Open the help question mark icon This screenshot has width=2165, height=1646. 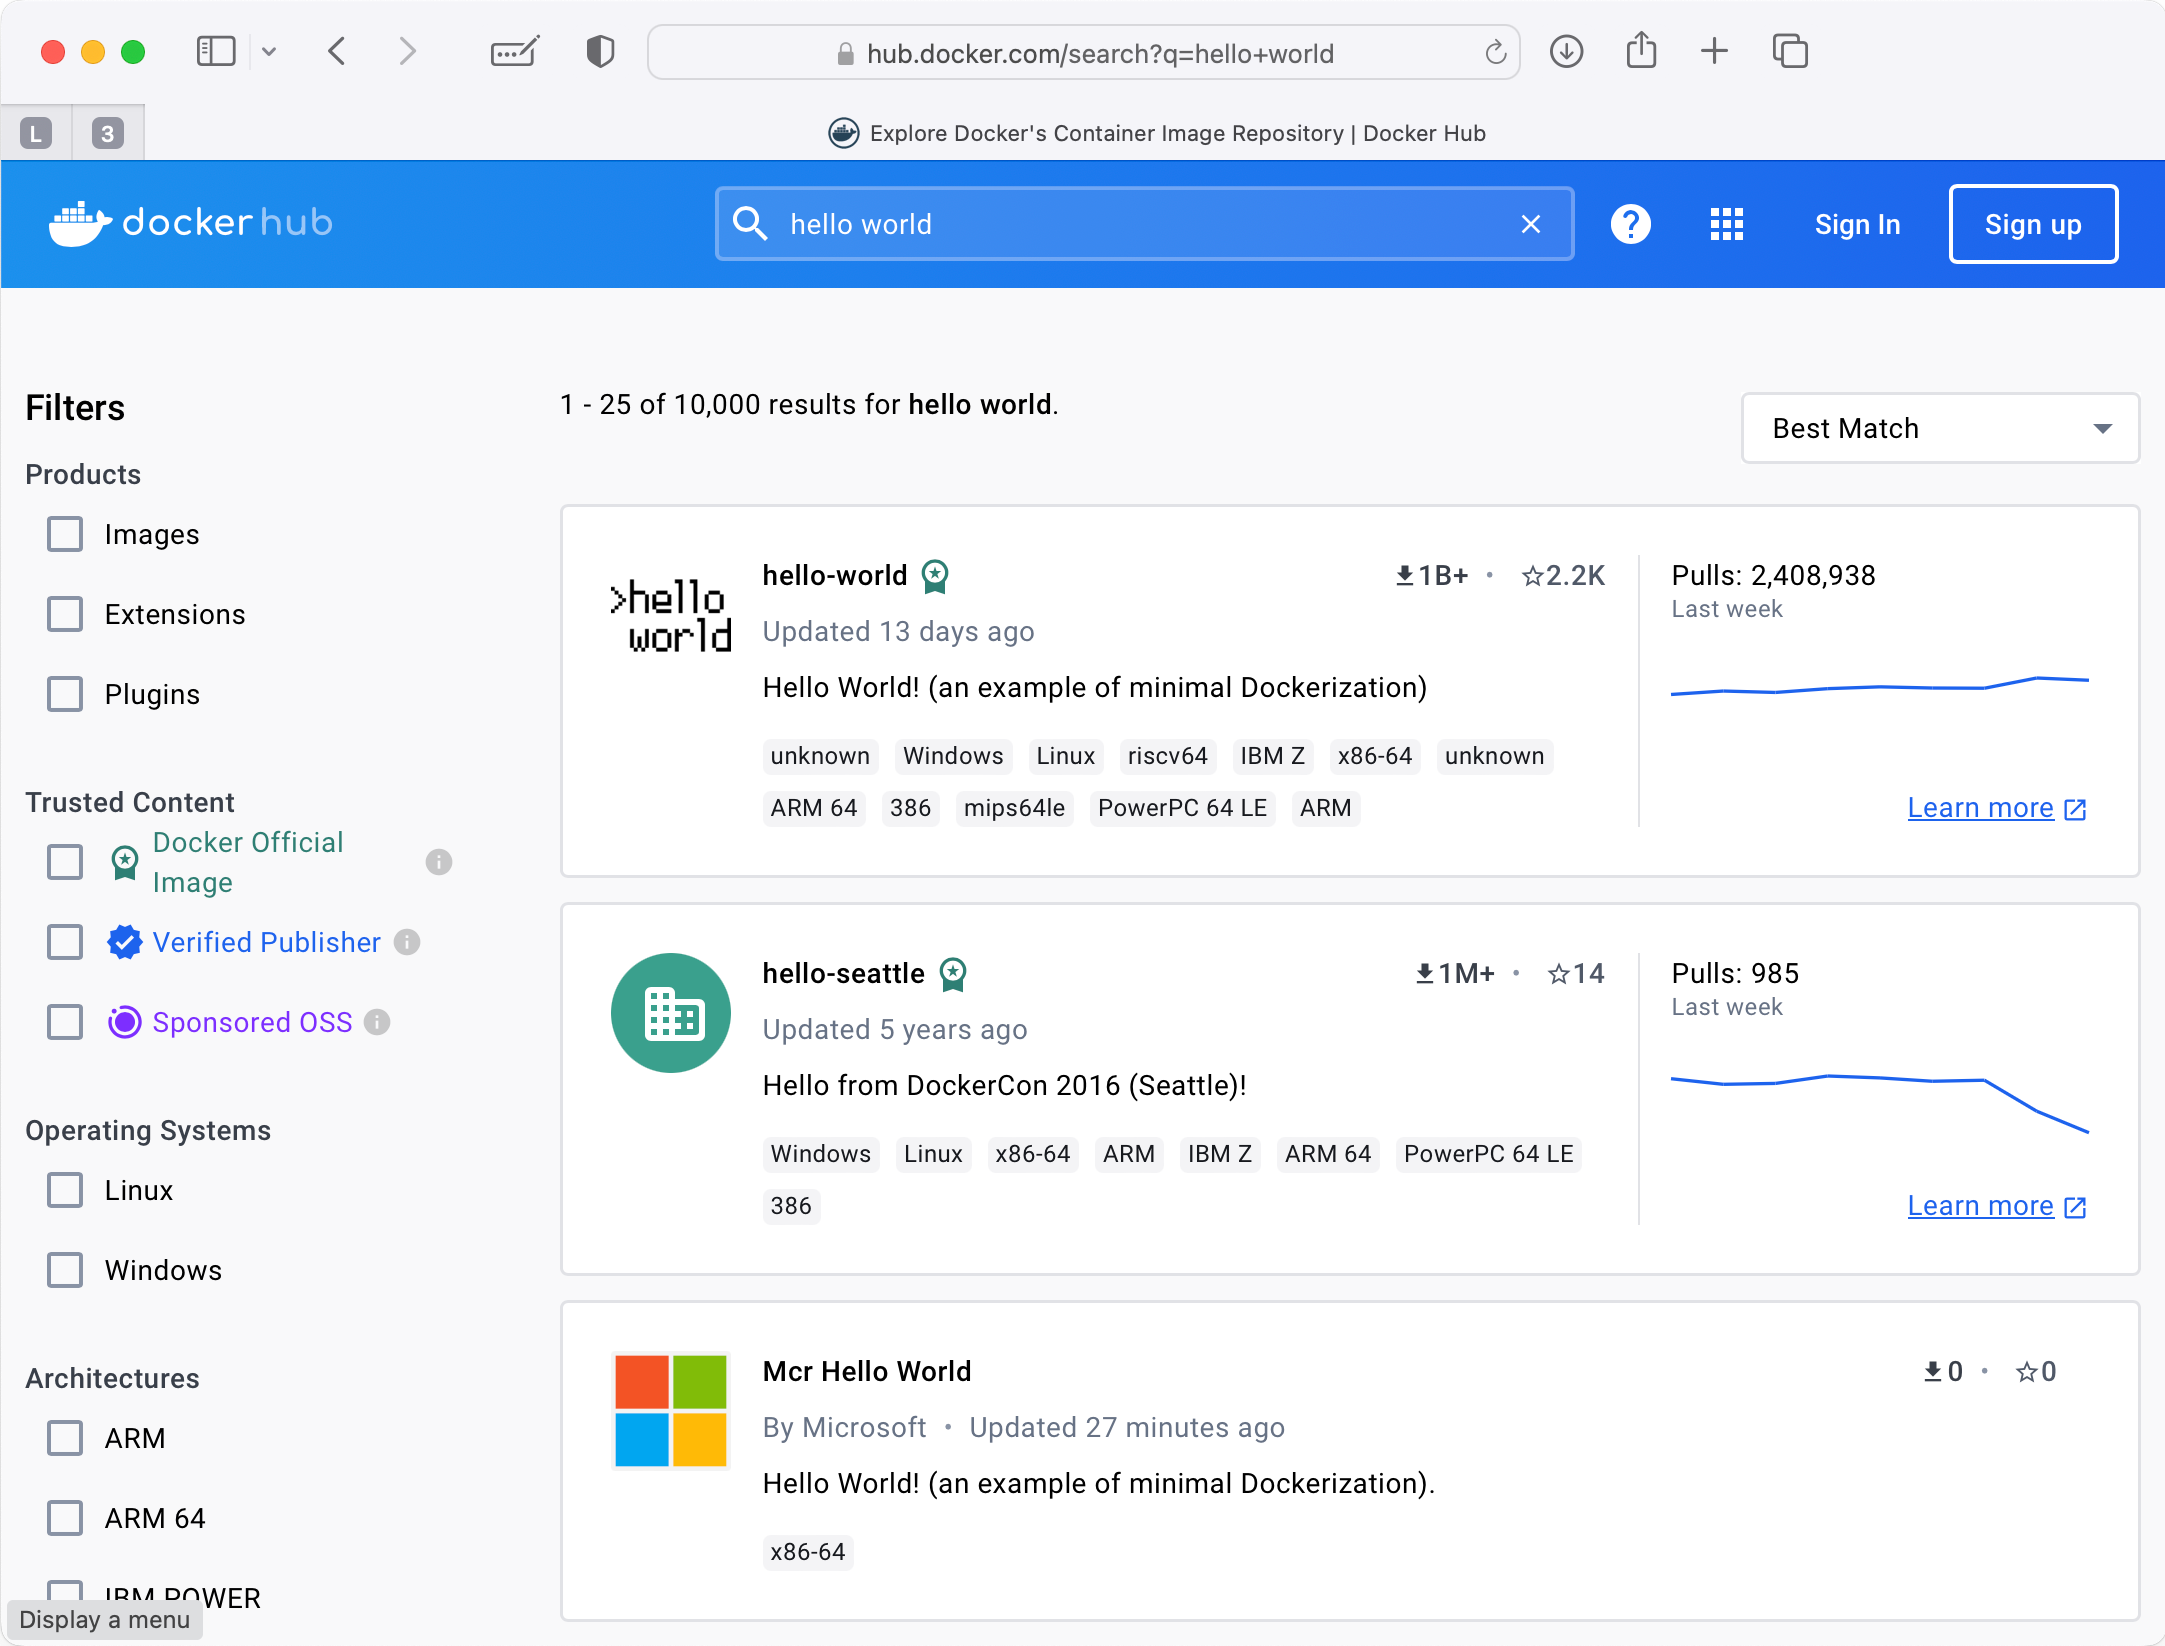tap(1630, 224)
